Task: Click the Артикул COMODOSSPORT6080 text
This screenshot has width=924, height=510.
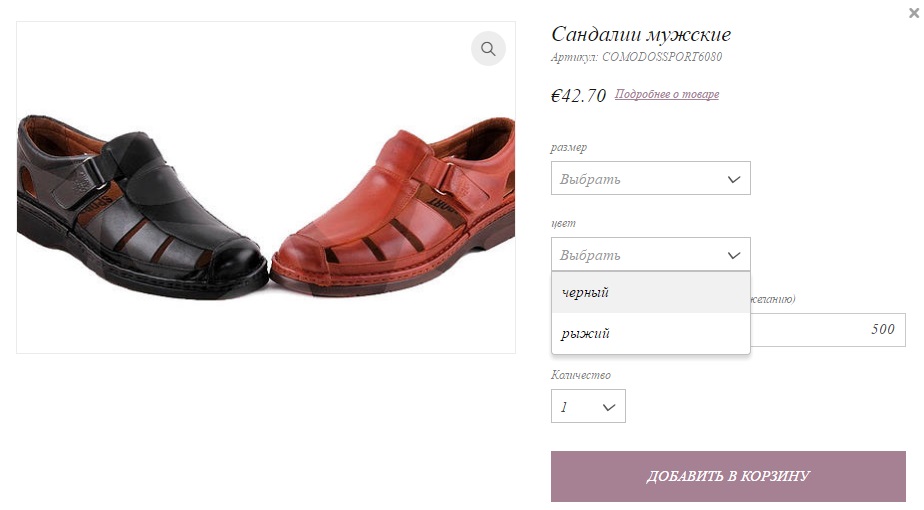Action: 636,58
